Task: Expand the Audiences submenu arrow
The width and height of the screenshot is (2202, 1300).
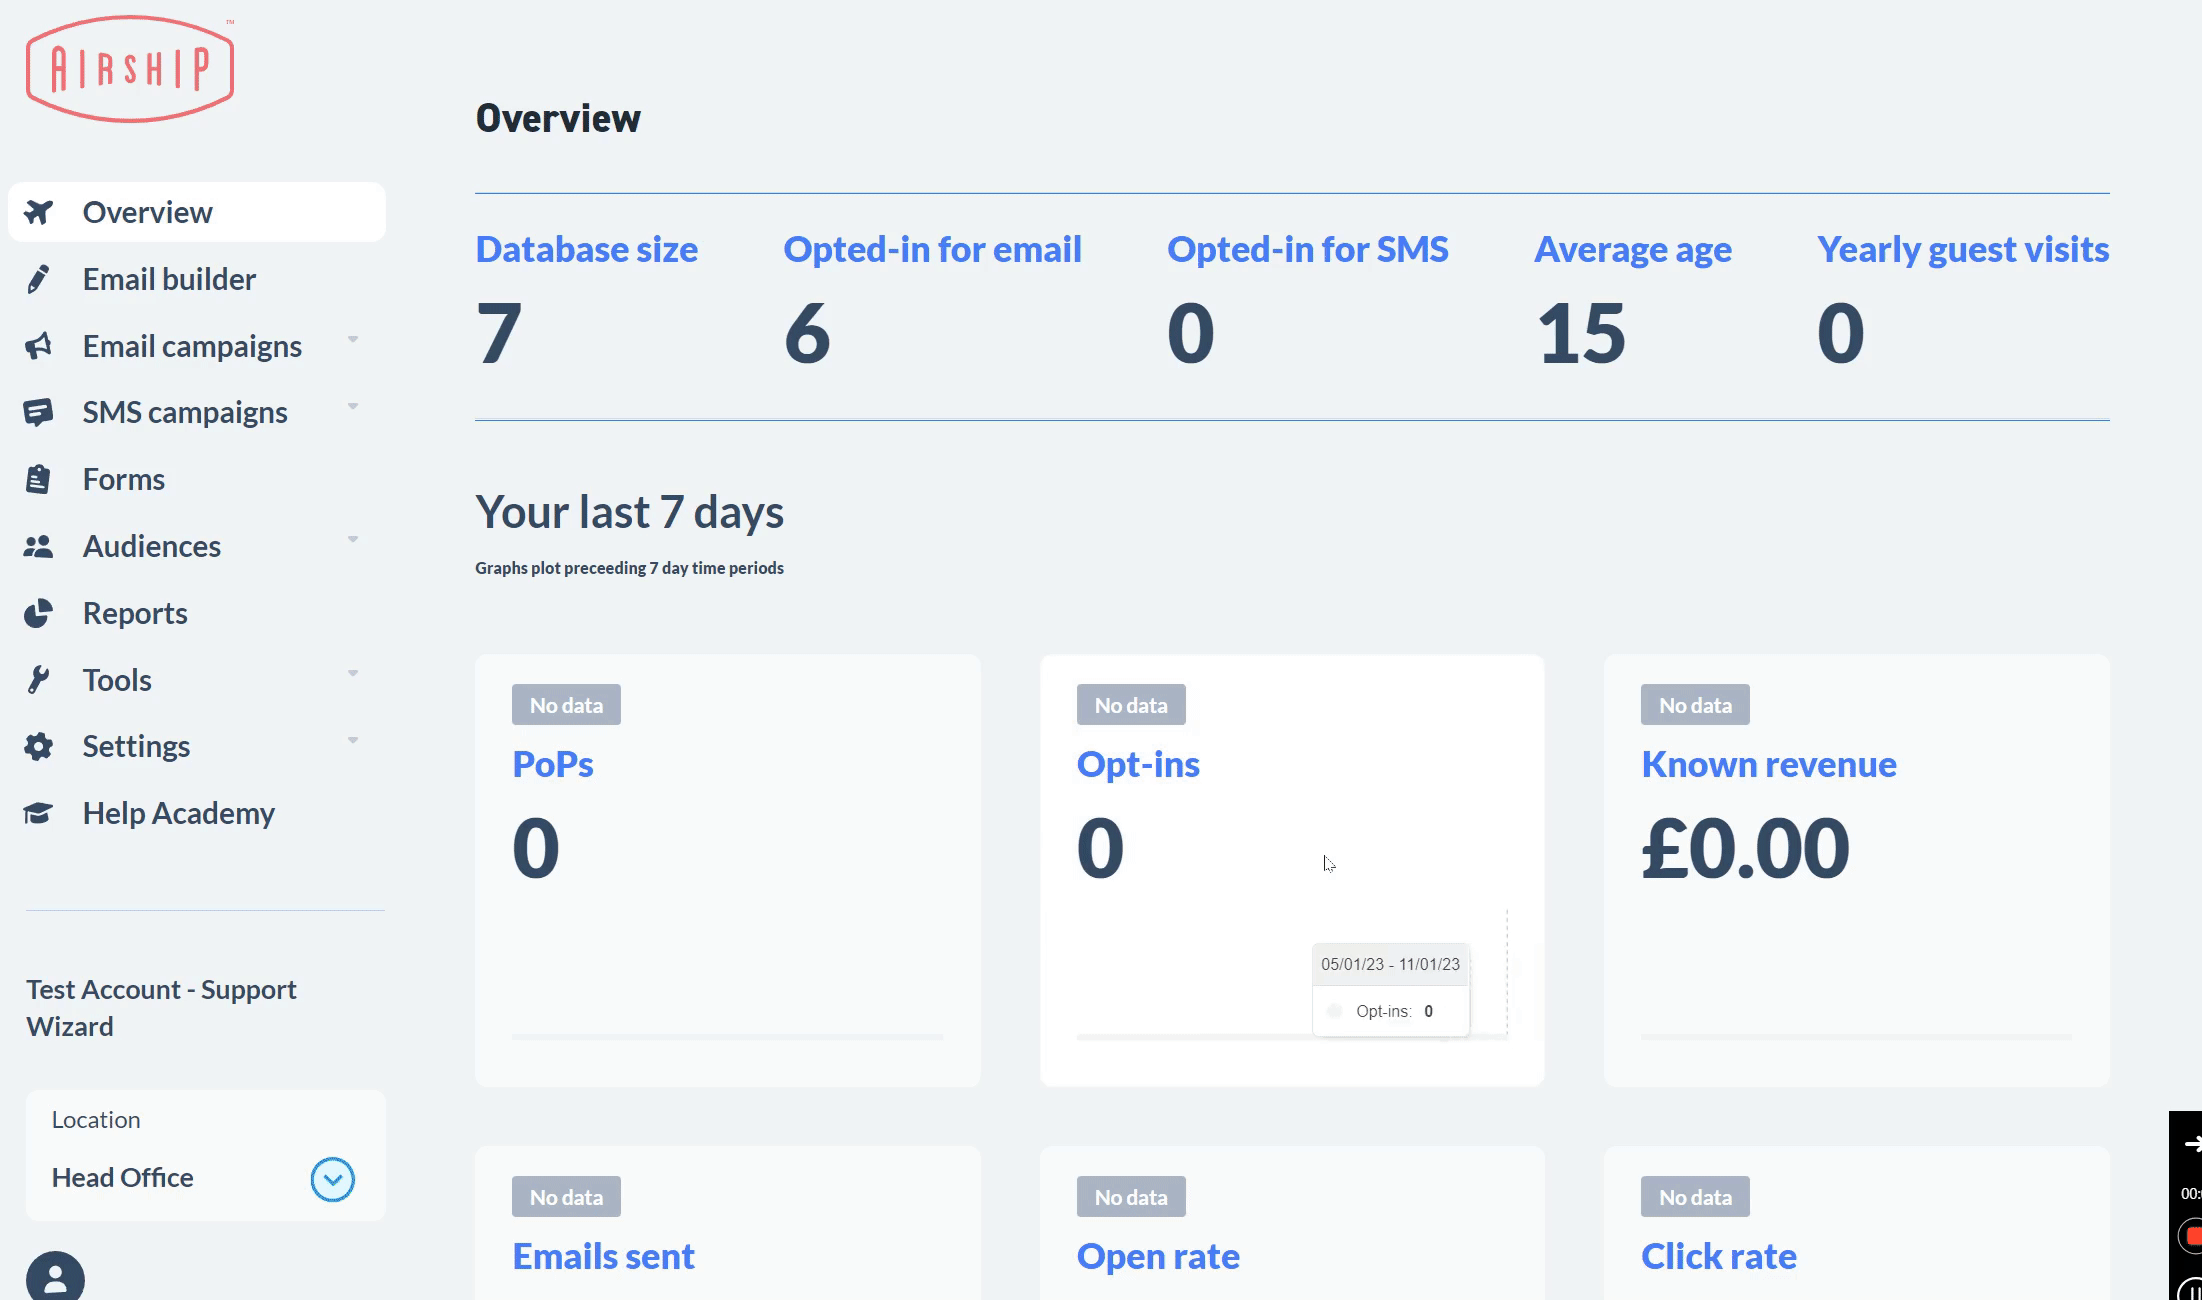Action: click(353, 540)
